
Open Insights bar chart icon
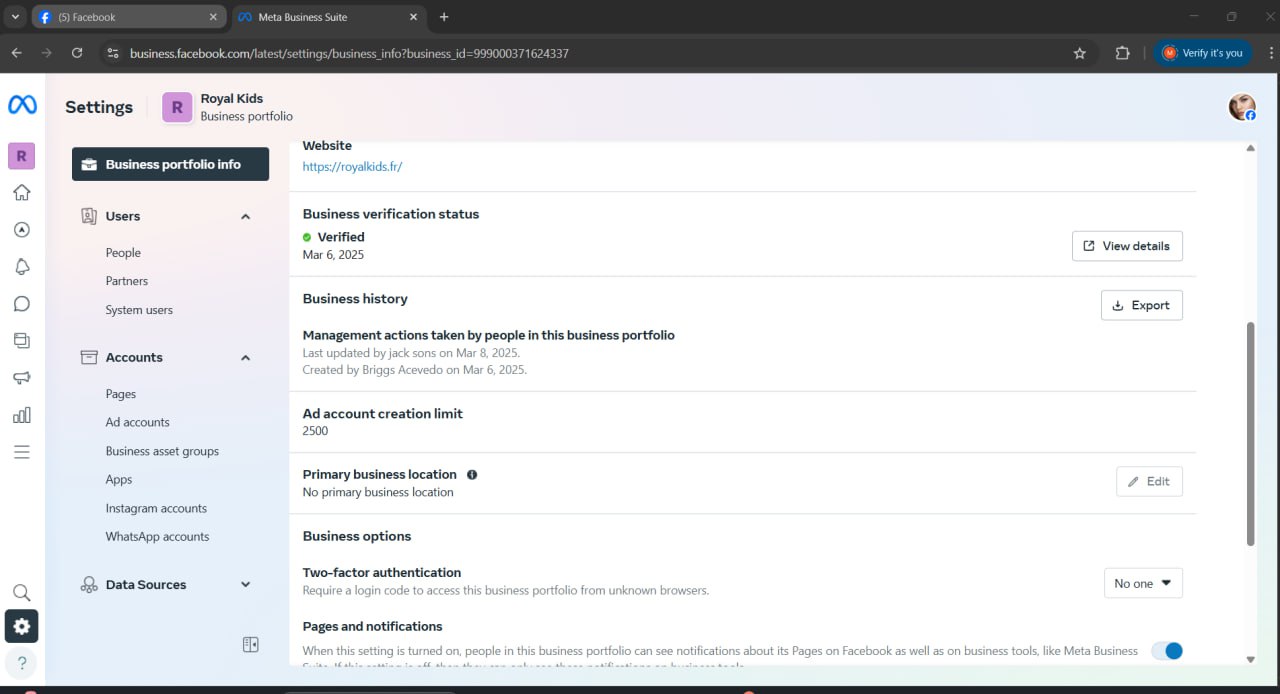click(21, 415)
